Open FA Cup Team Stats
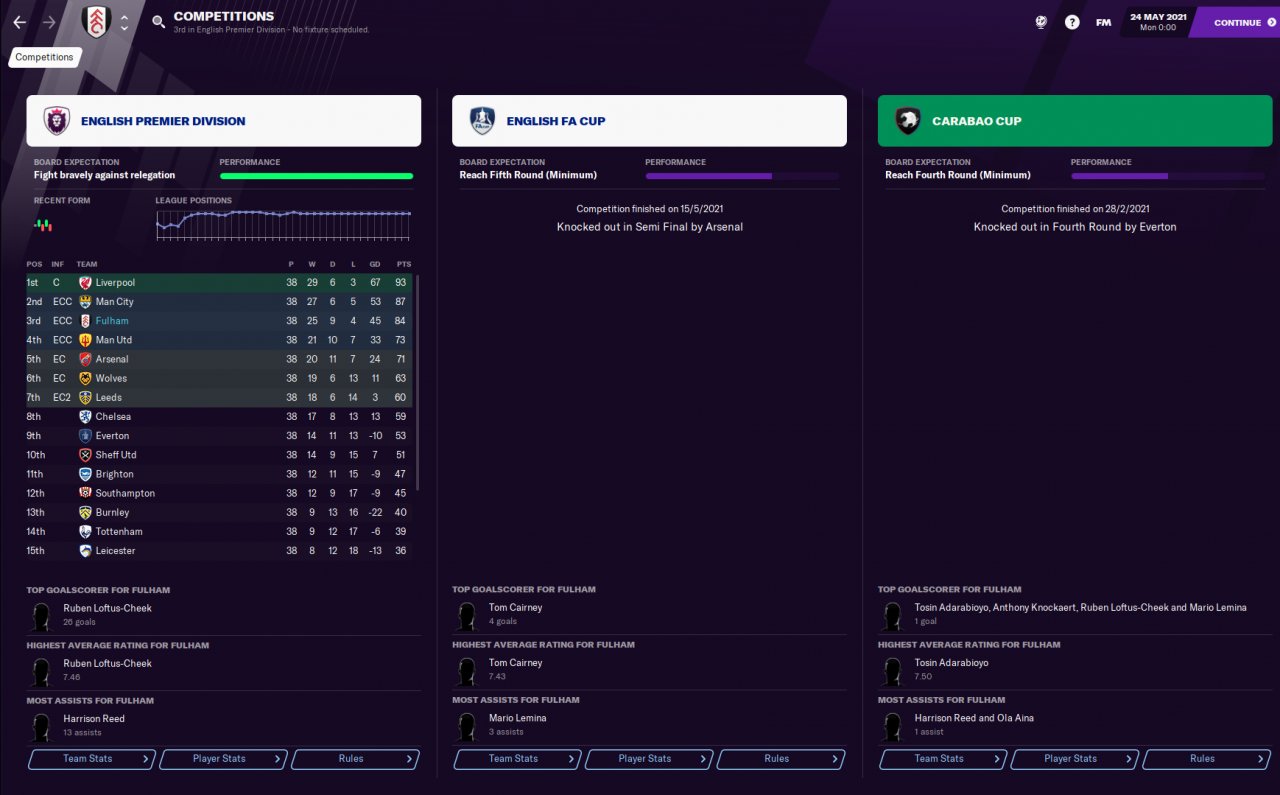 tap(518, 759)
